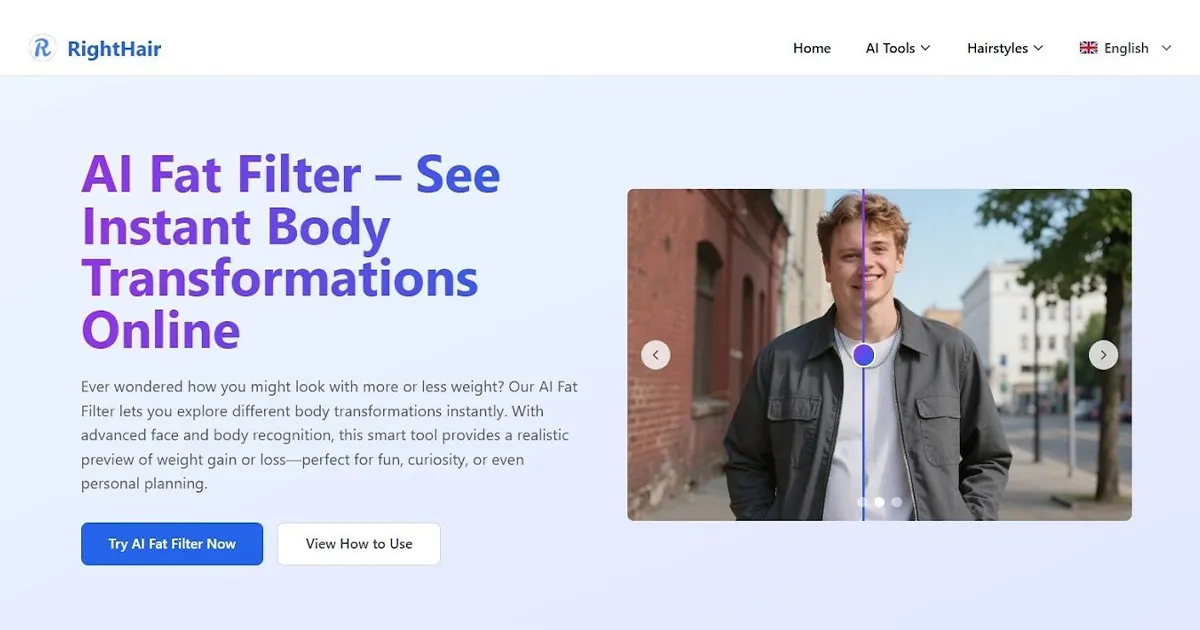The width and height of the screenshot is (1200, 630).
Task: Click the chevron beside English
Action: pos(1166,48)
